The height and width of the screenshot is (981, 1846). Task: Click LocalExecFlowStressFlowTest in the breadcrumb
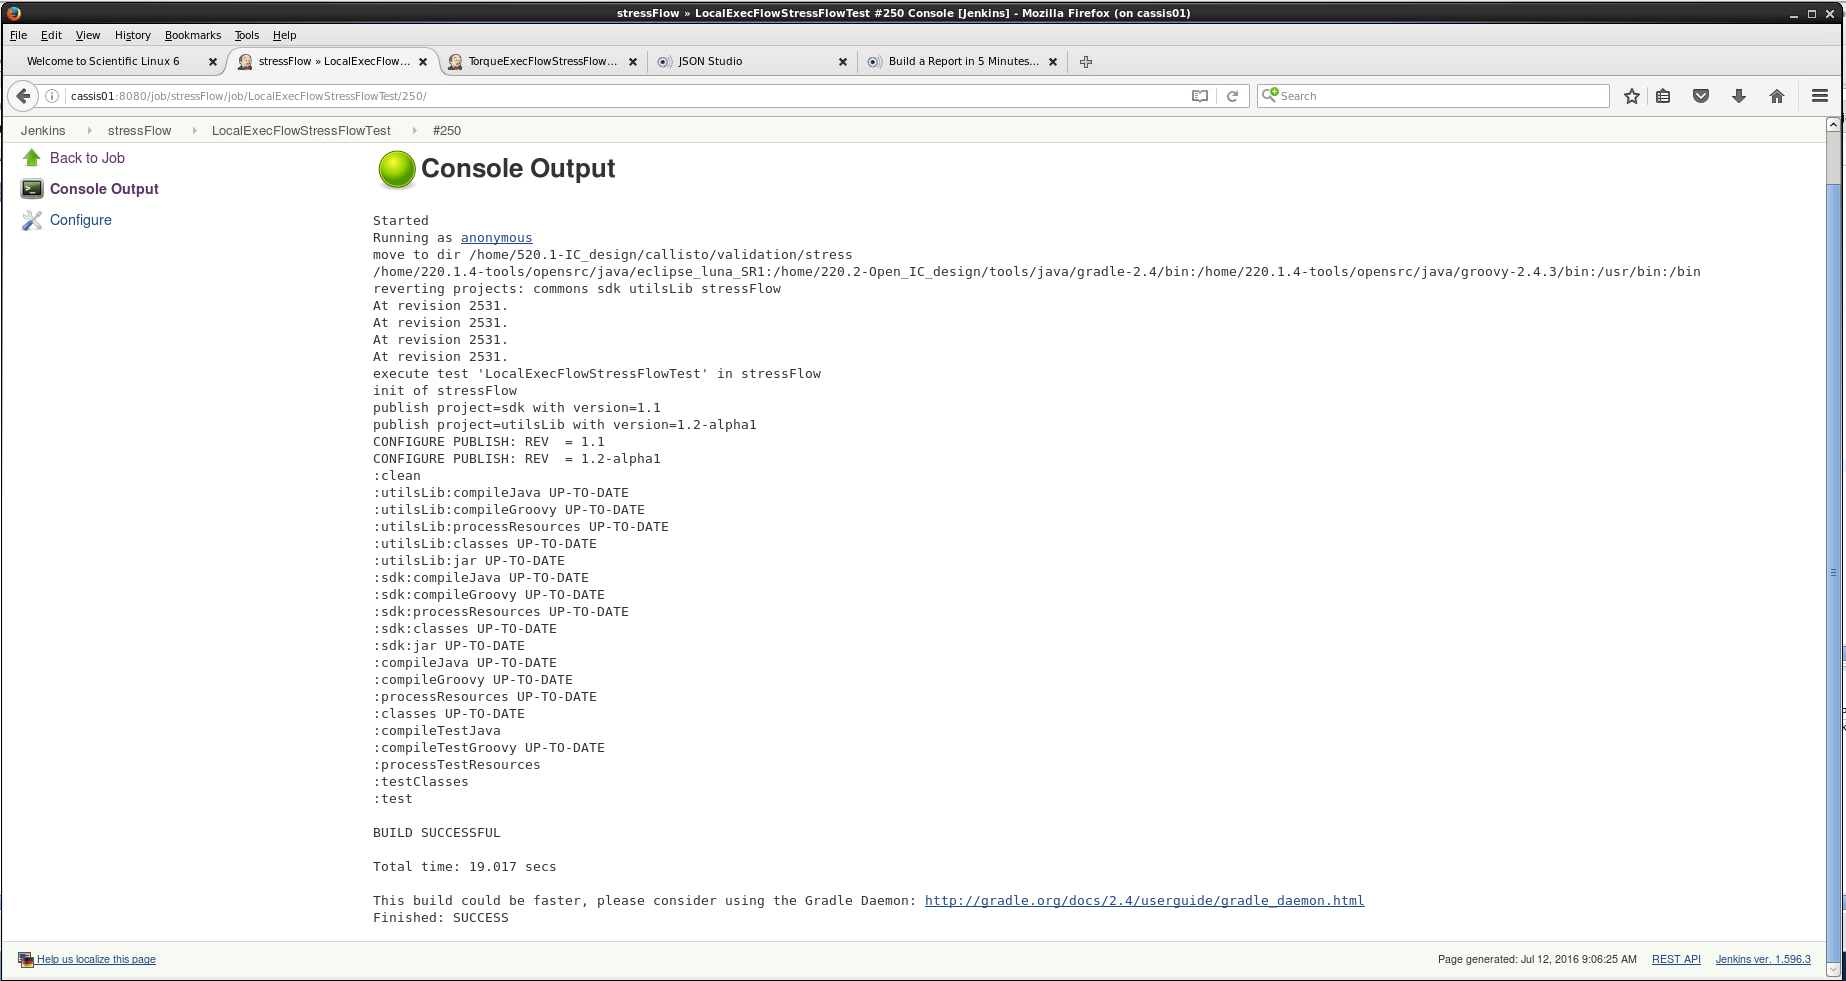pos(301,131)
